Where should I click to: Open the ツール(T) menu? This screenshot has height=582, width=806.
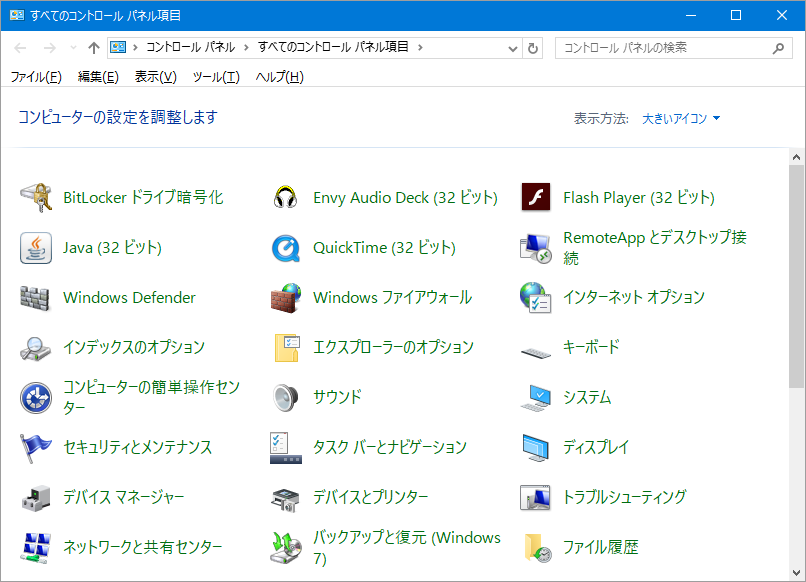(216, 77)
